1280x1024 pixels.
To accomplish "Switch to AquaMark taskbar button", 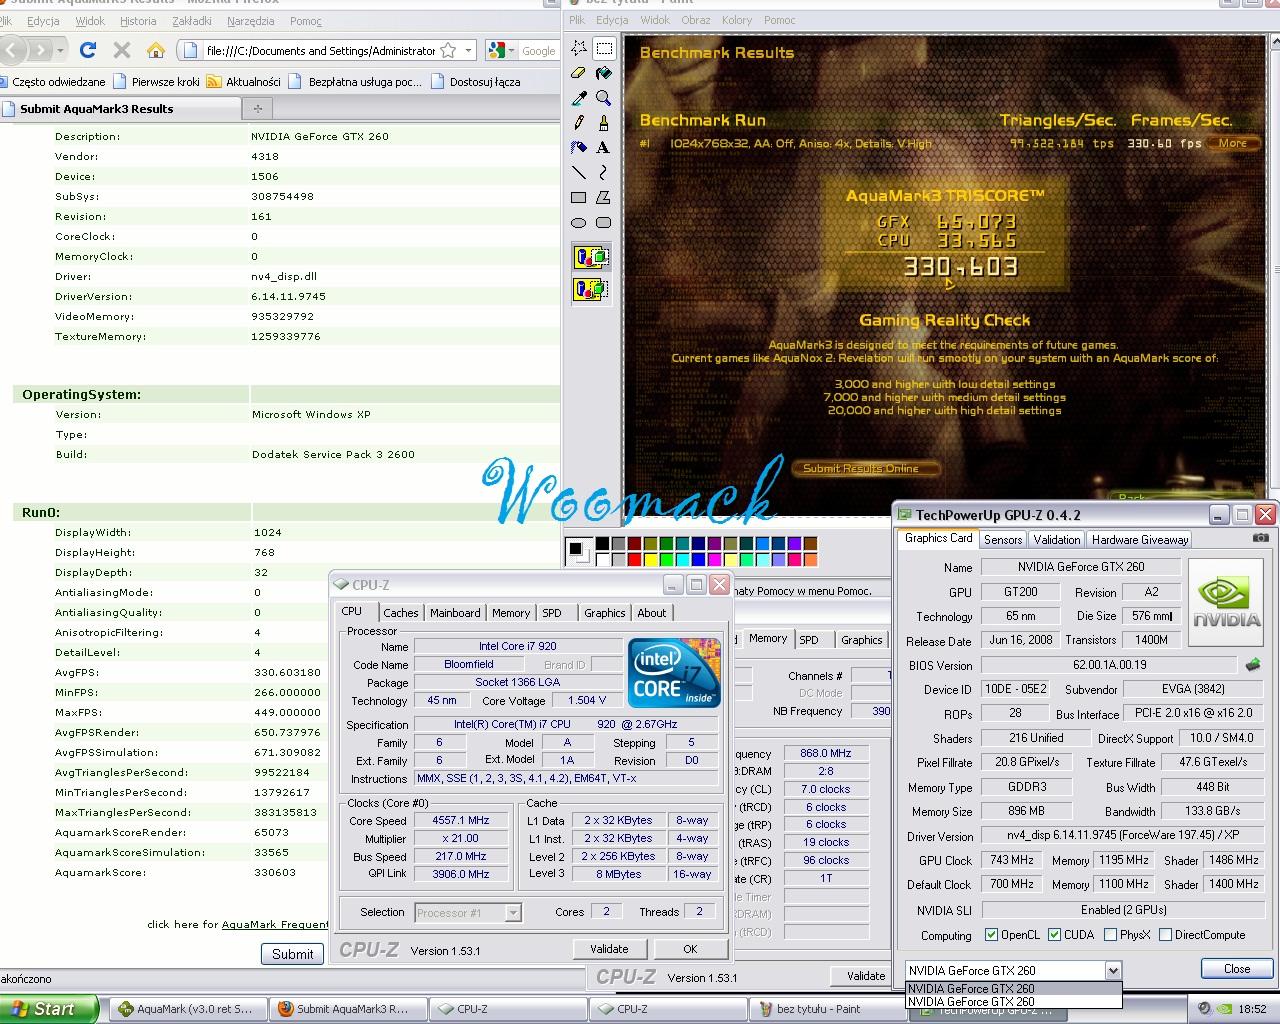I will point(187,1009).
